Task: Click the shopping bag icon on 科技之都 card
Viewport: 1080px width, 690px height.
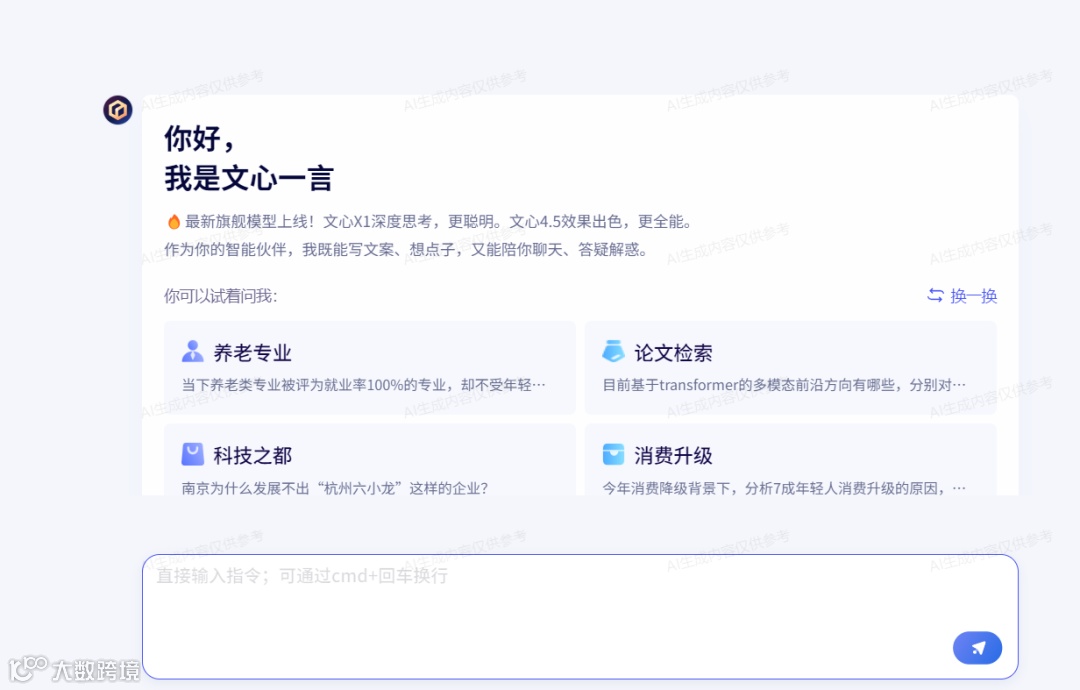Action: click(x=193, y=454)
